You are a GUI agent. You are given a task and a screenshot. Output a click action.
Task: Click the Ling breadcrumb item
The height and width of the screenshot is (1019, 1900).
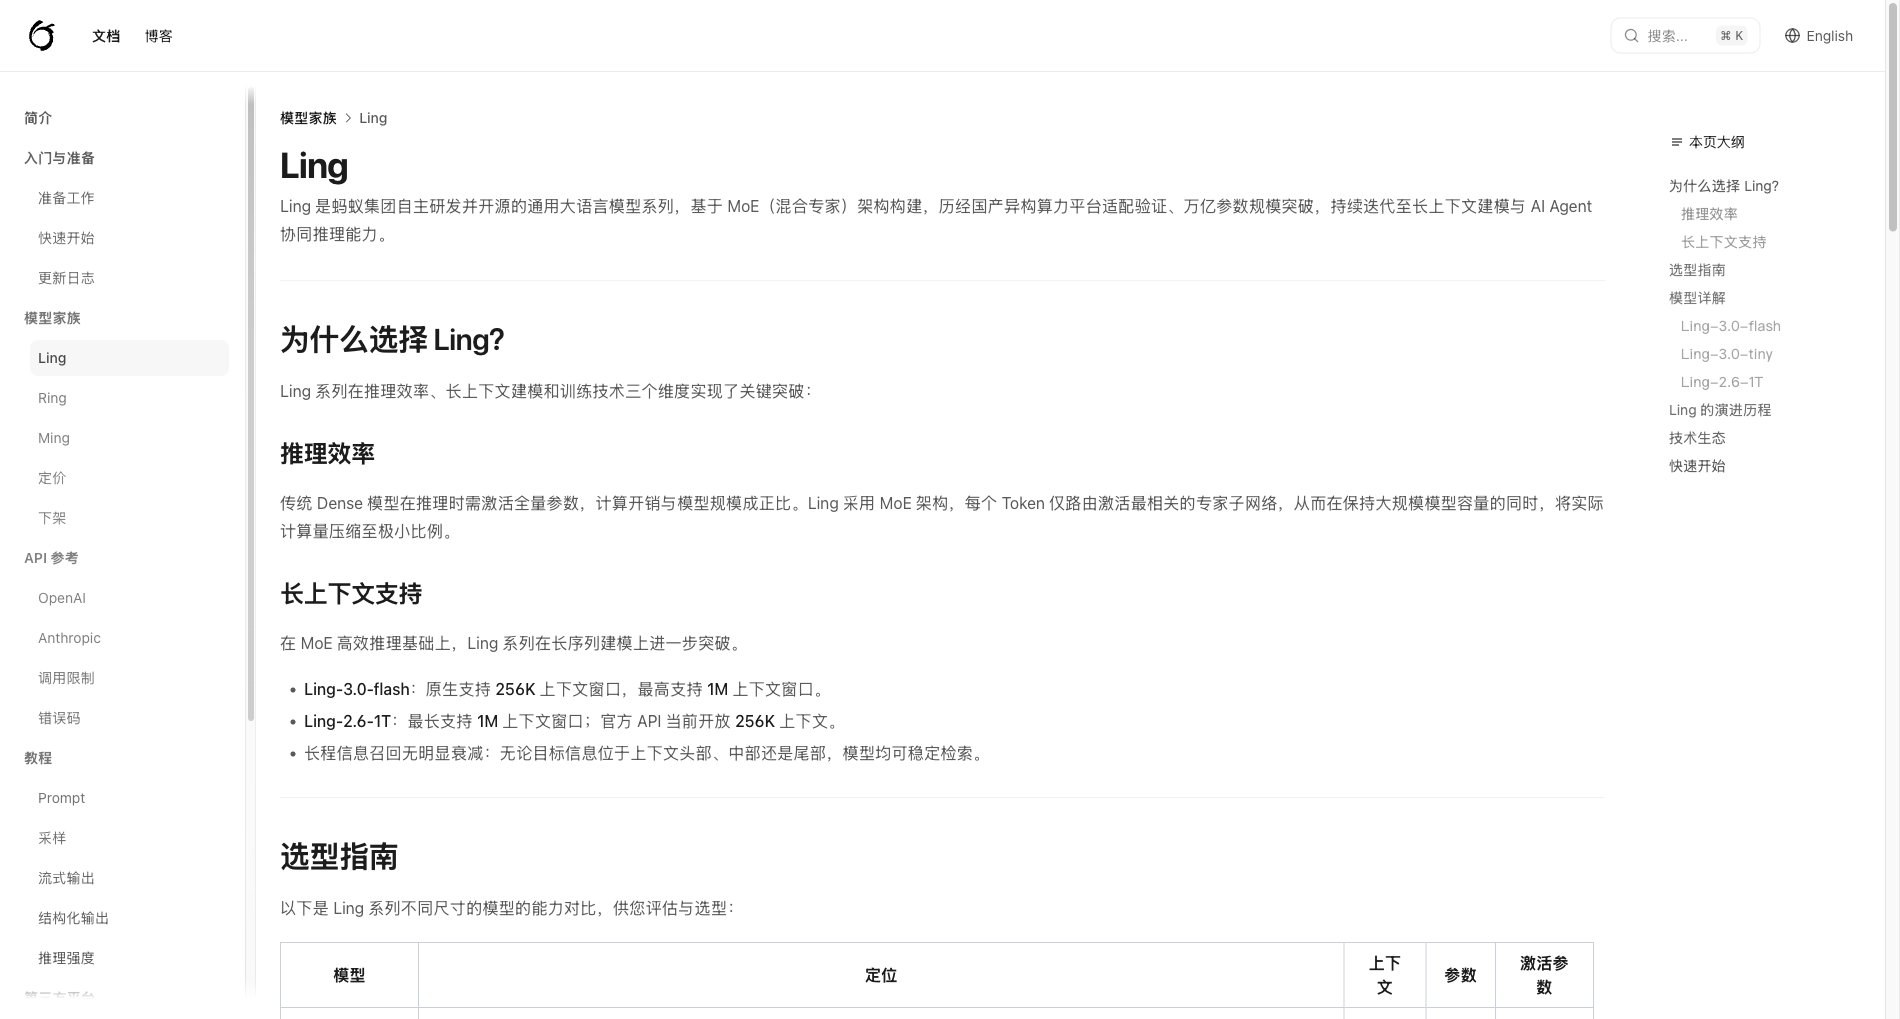tap(373, 118)
